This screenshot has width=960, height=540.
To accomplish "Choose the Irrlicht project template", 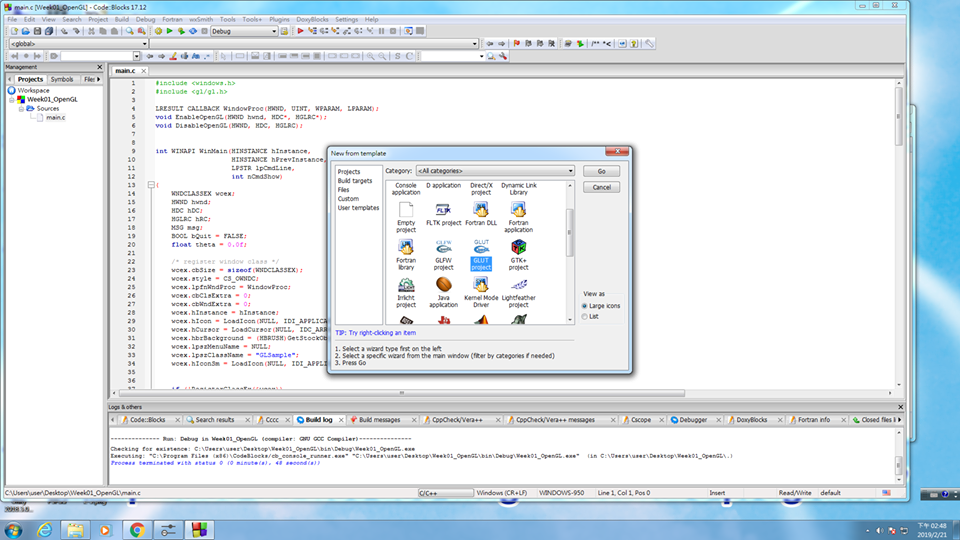I will pos(406,293).
